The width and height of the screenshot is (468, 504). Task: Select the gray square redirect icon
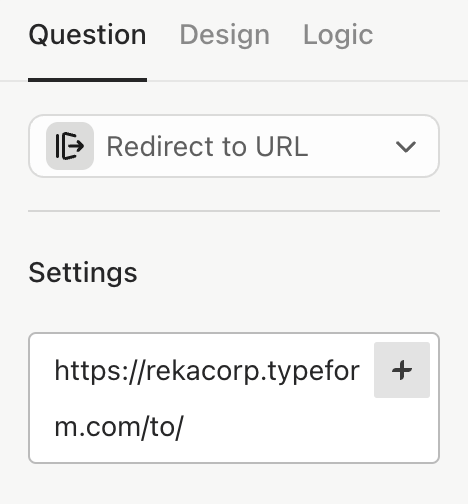point(70,146)
